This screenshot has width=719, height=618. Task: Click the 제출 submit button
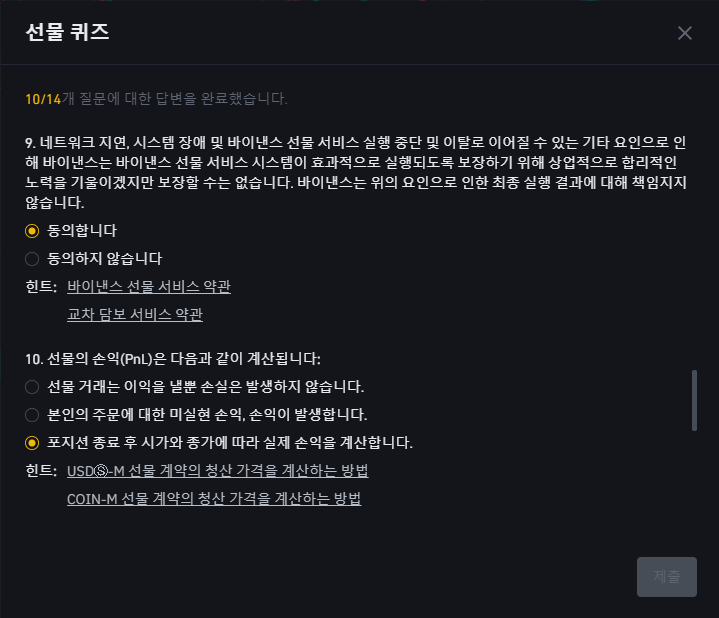pyautogui.click(x=667, y=577)
